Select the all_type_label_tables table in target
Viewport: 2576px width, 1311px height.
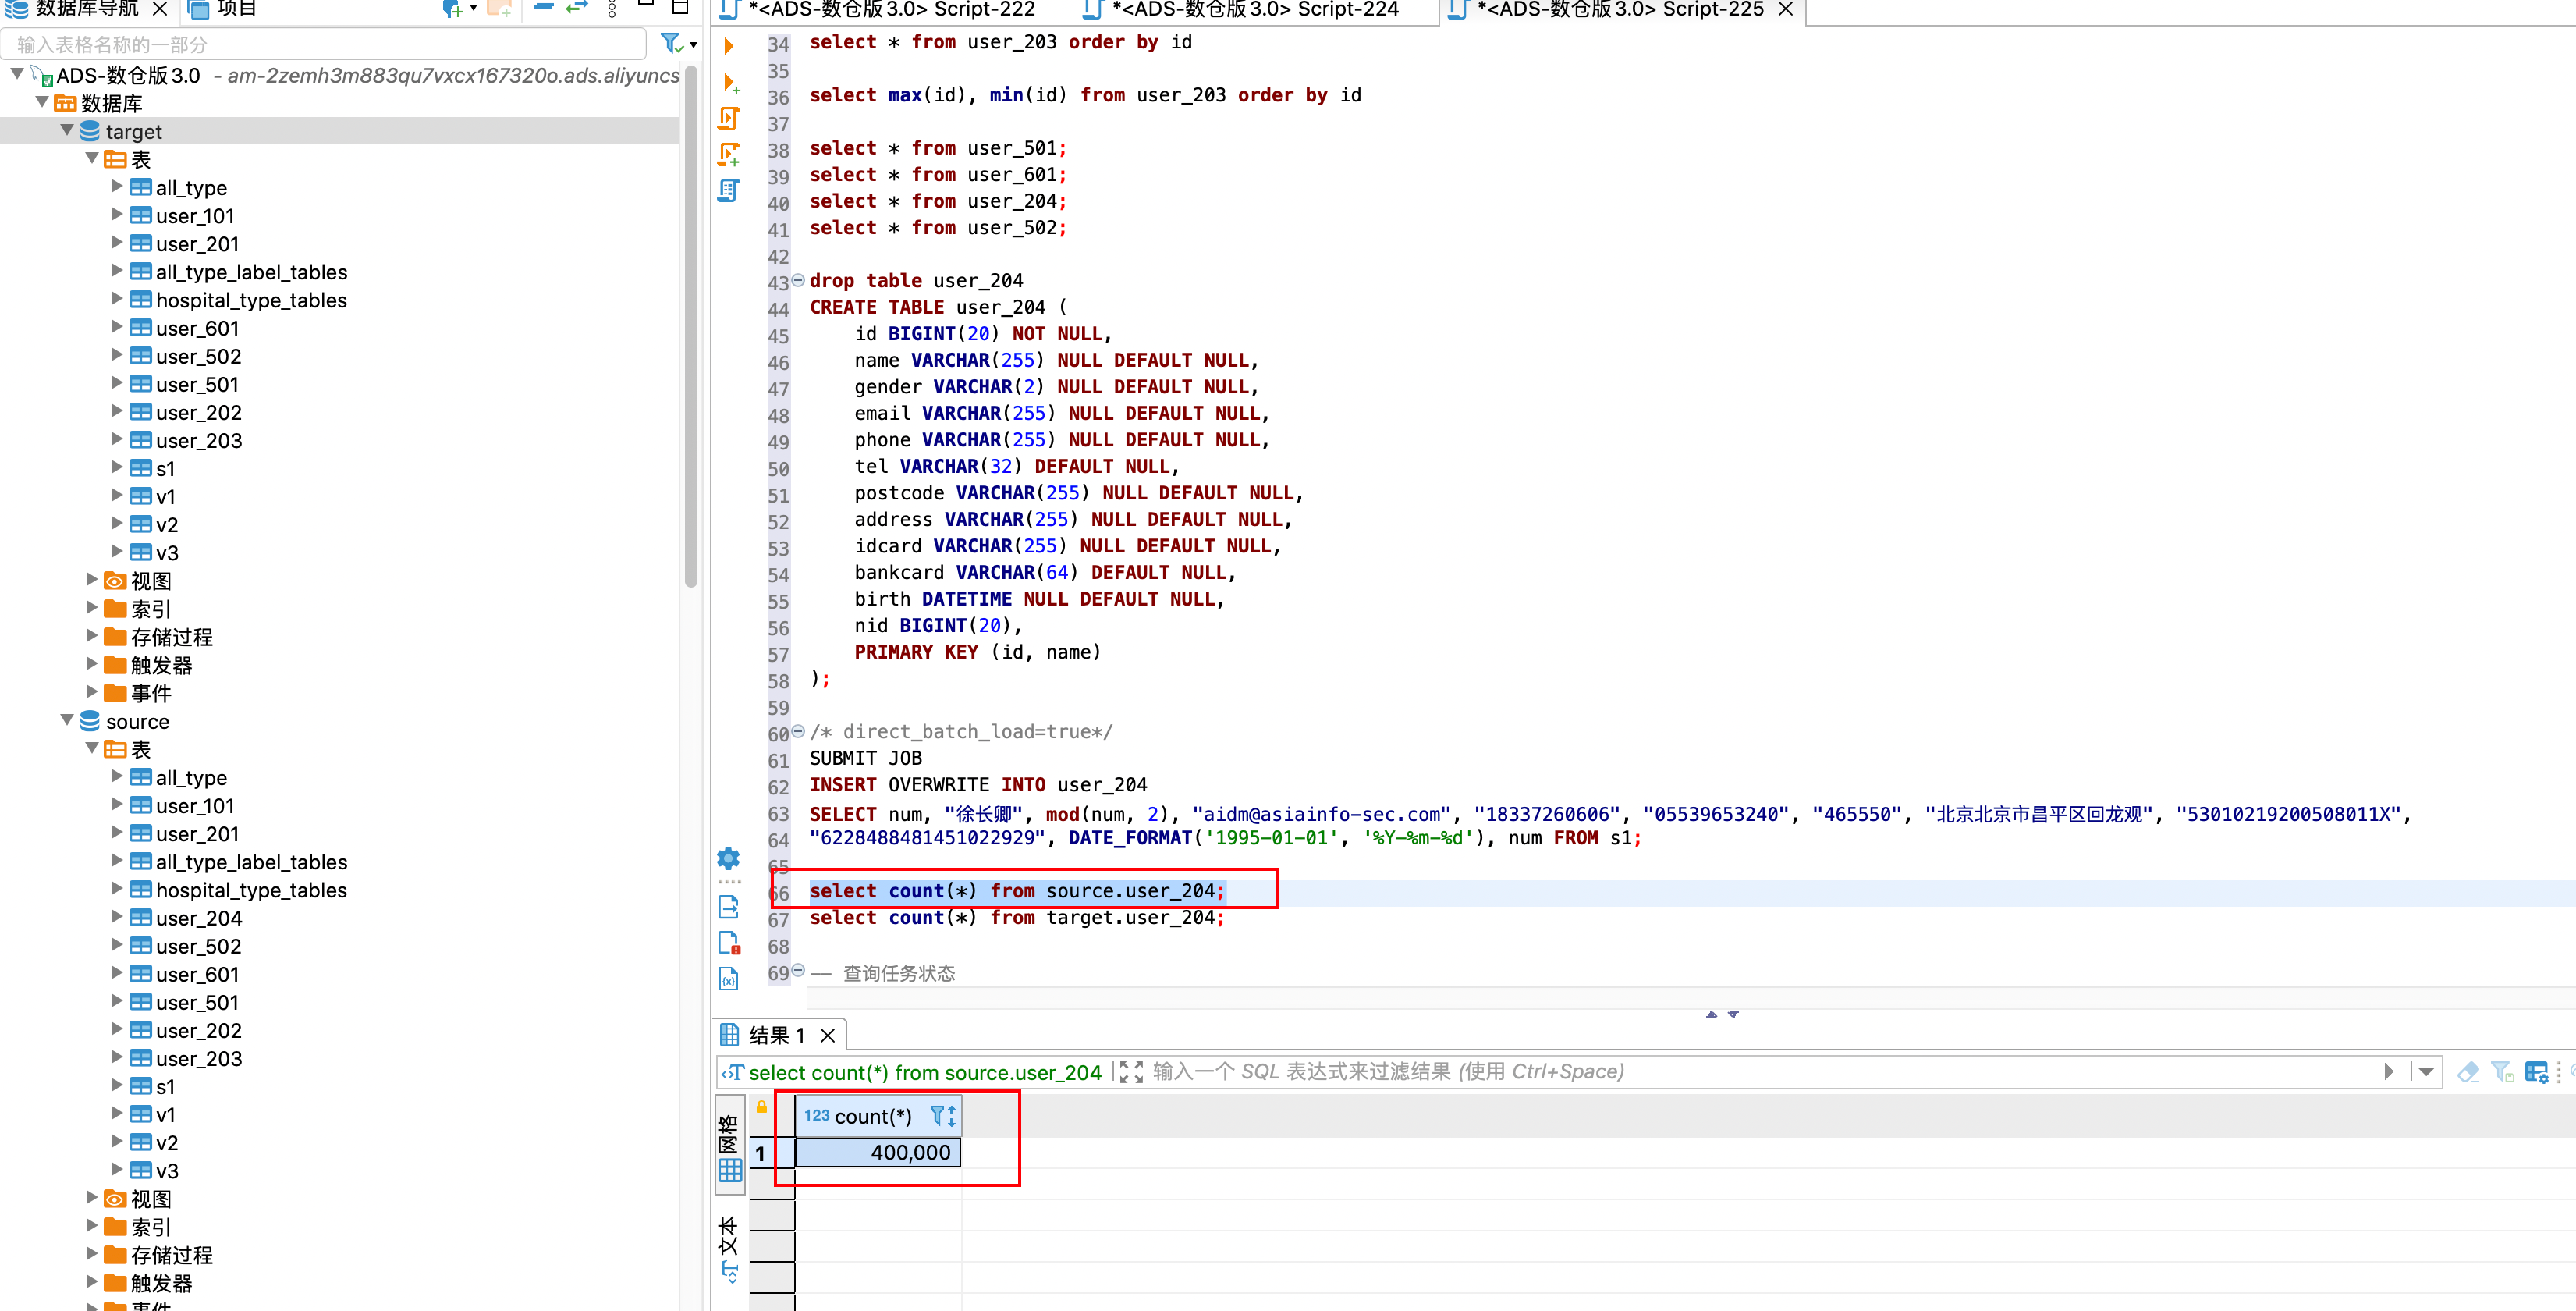coord(251,271)
